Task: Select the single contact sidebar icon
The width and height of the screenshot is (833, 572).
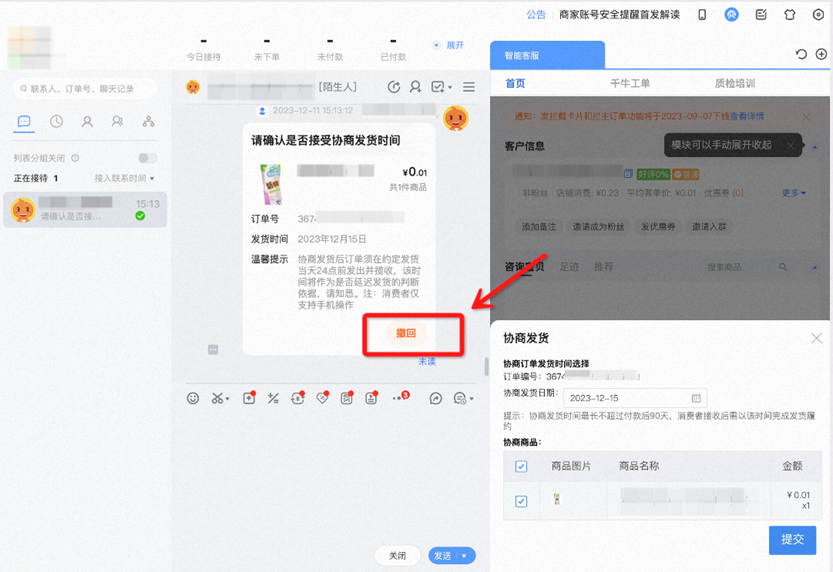Action: click(87, 122)
